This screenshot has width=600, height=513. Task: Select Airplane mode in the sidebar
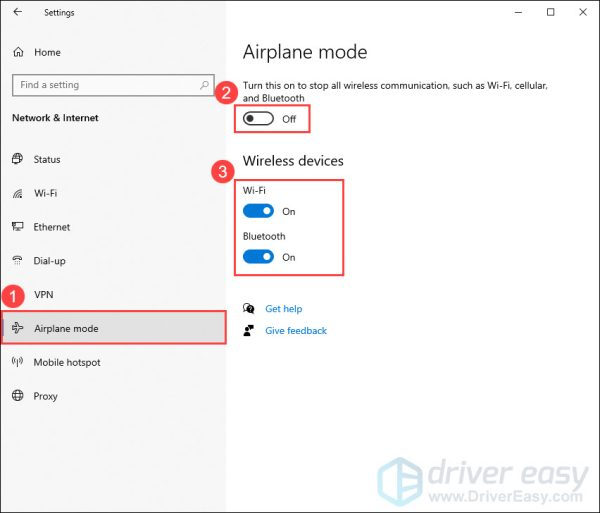(x=114, y=328)
